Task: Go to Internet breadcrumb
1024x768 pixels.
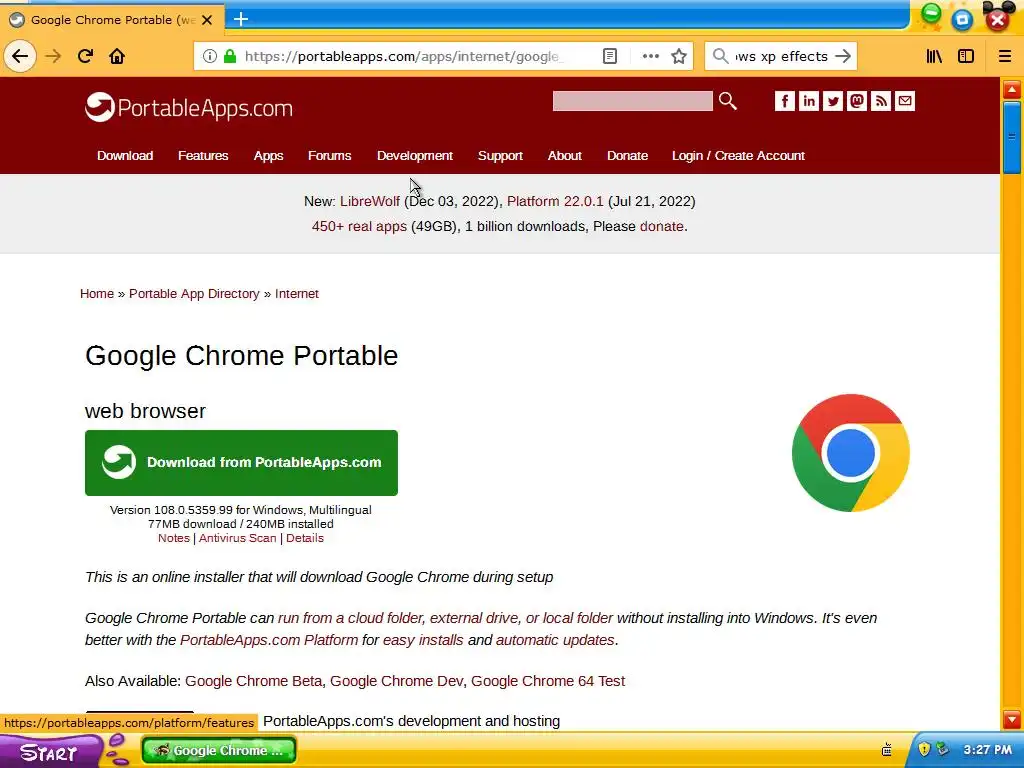Action: (x=296, y=293)
